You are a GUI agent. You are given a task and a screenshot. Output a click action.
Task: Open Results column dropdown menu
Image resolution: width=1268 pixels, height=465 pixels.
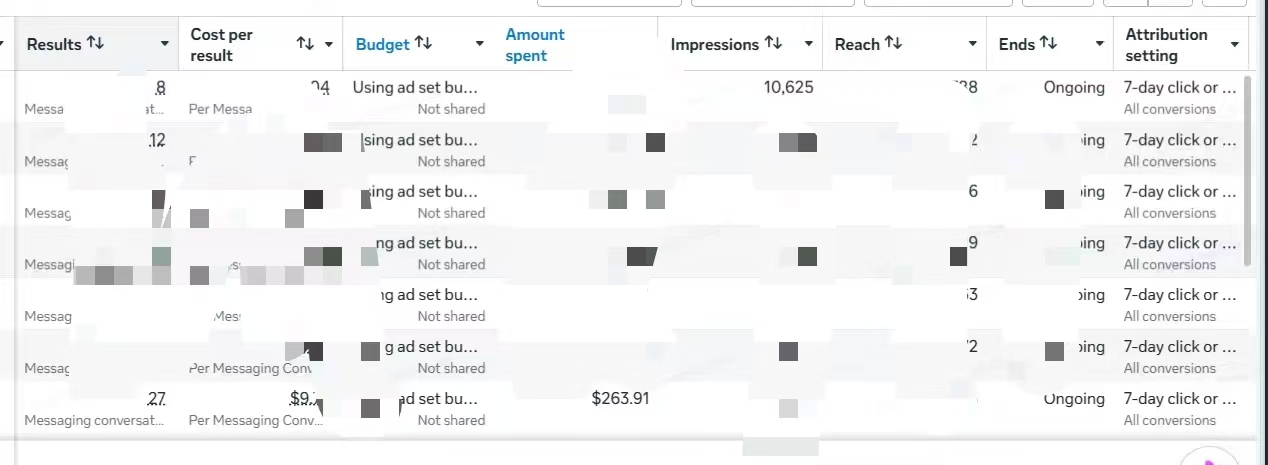165,45
